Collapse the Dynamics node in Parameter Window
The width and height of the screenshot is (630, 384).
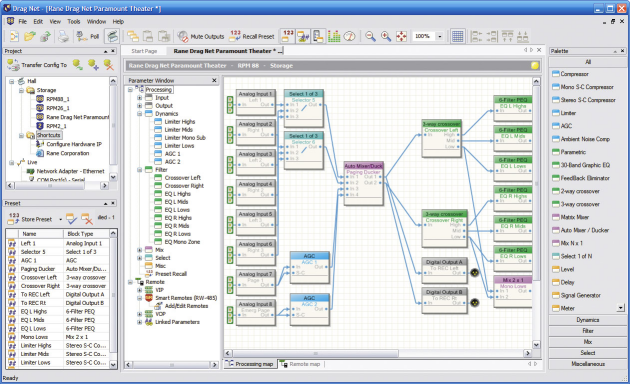pos(139,114)
